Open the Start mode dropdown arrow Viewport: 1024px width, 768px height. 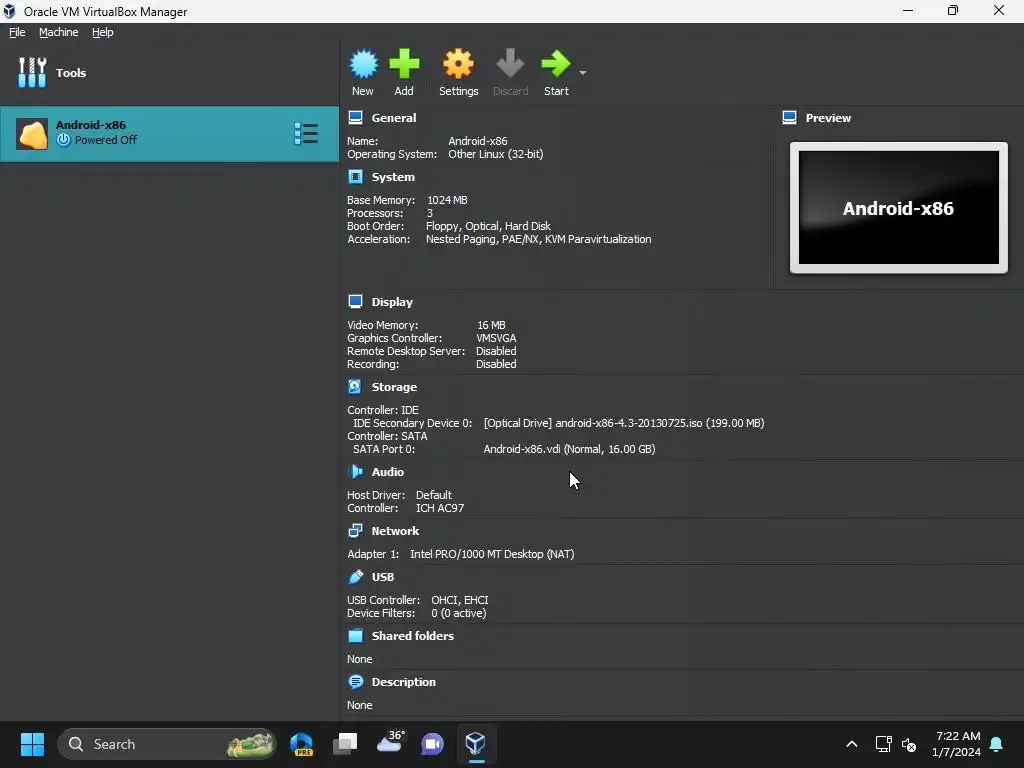click(583, 72)
